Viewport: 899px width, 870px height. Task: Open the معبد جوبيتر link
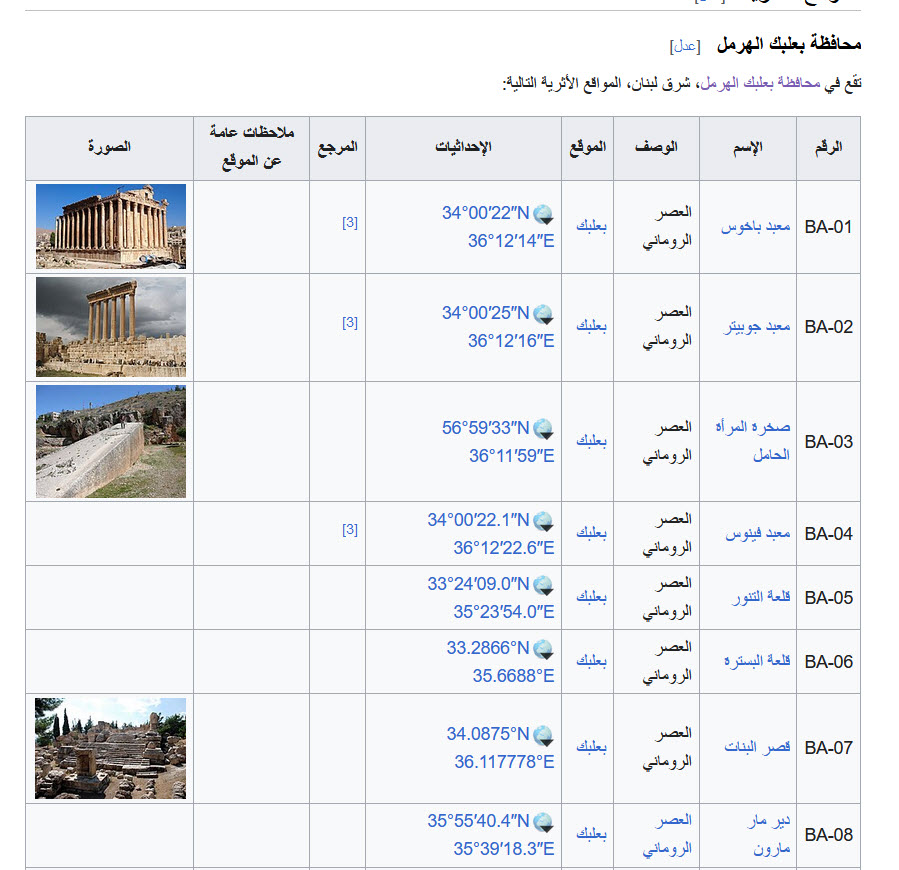coord(756,327)
